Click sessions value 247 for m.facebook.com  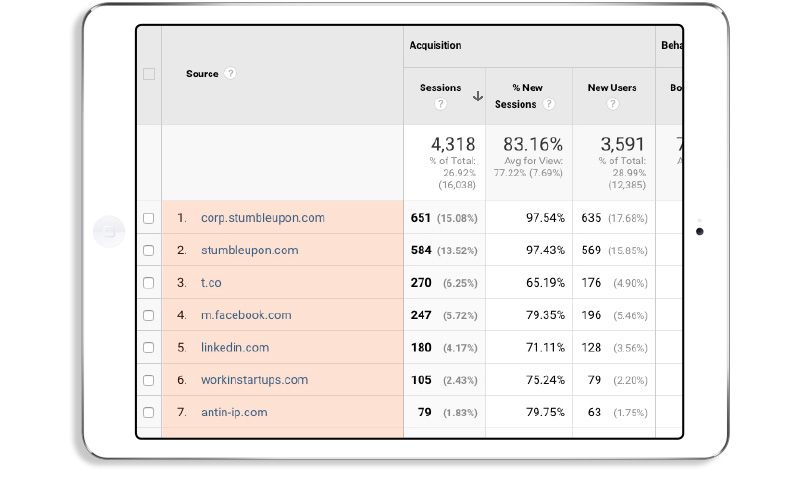pyautogui.click(x=421, y=315)
